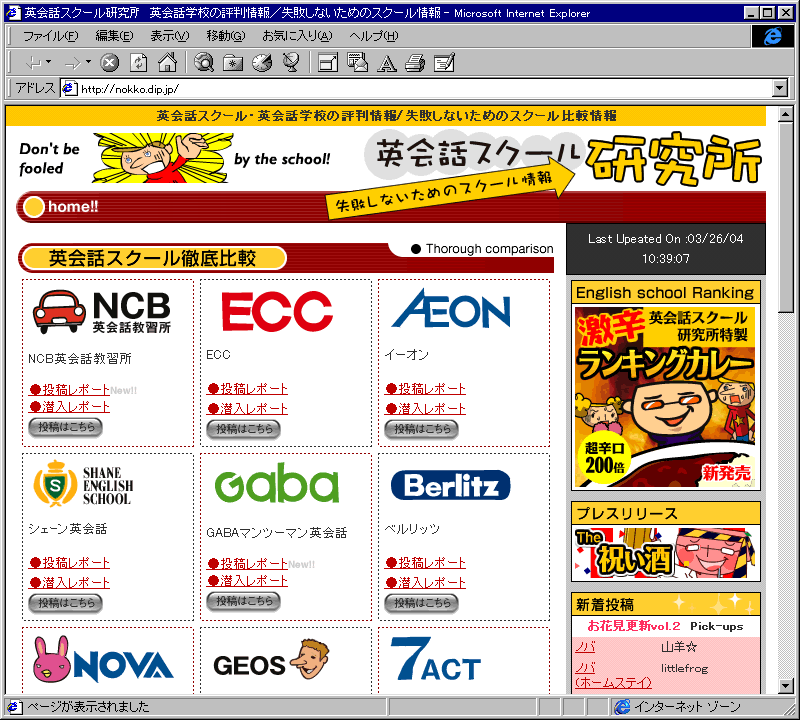Click the Edit page toolbar icon

click(444, 63)
